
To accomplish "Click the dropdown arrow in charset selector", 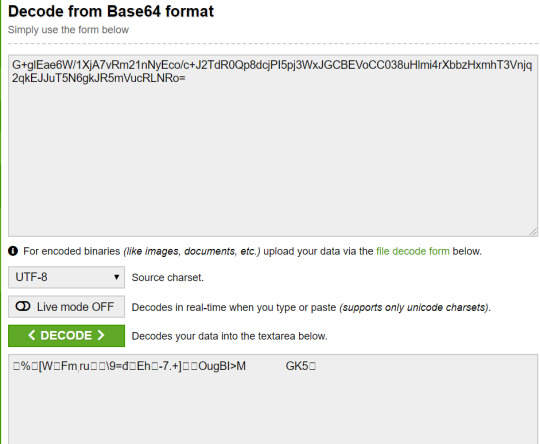I will tap(116, 277).
